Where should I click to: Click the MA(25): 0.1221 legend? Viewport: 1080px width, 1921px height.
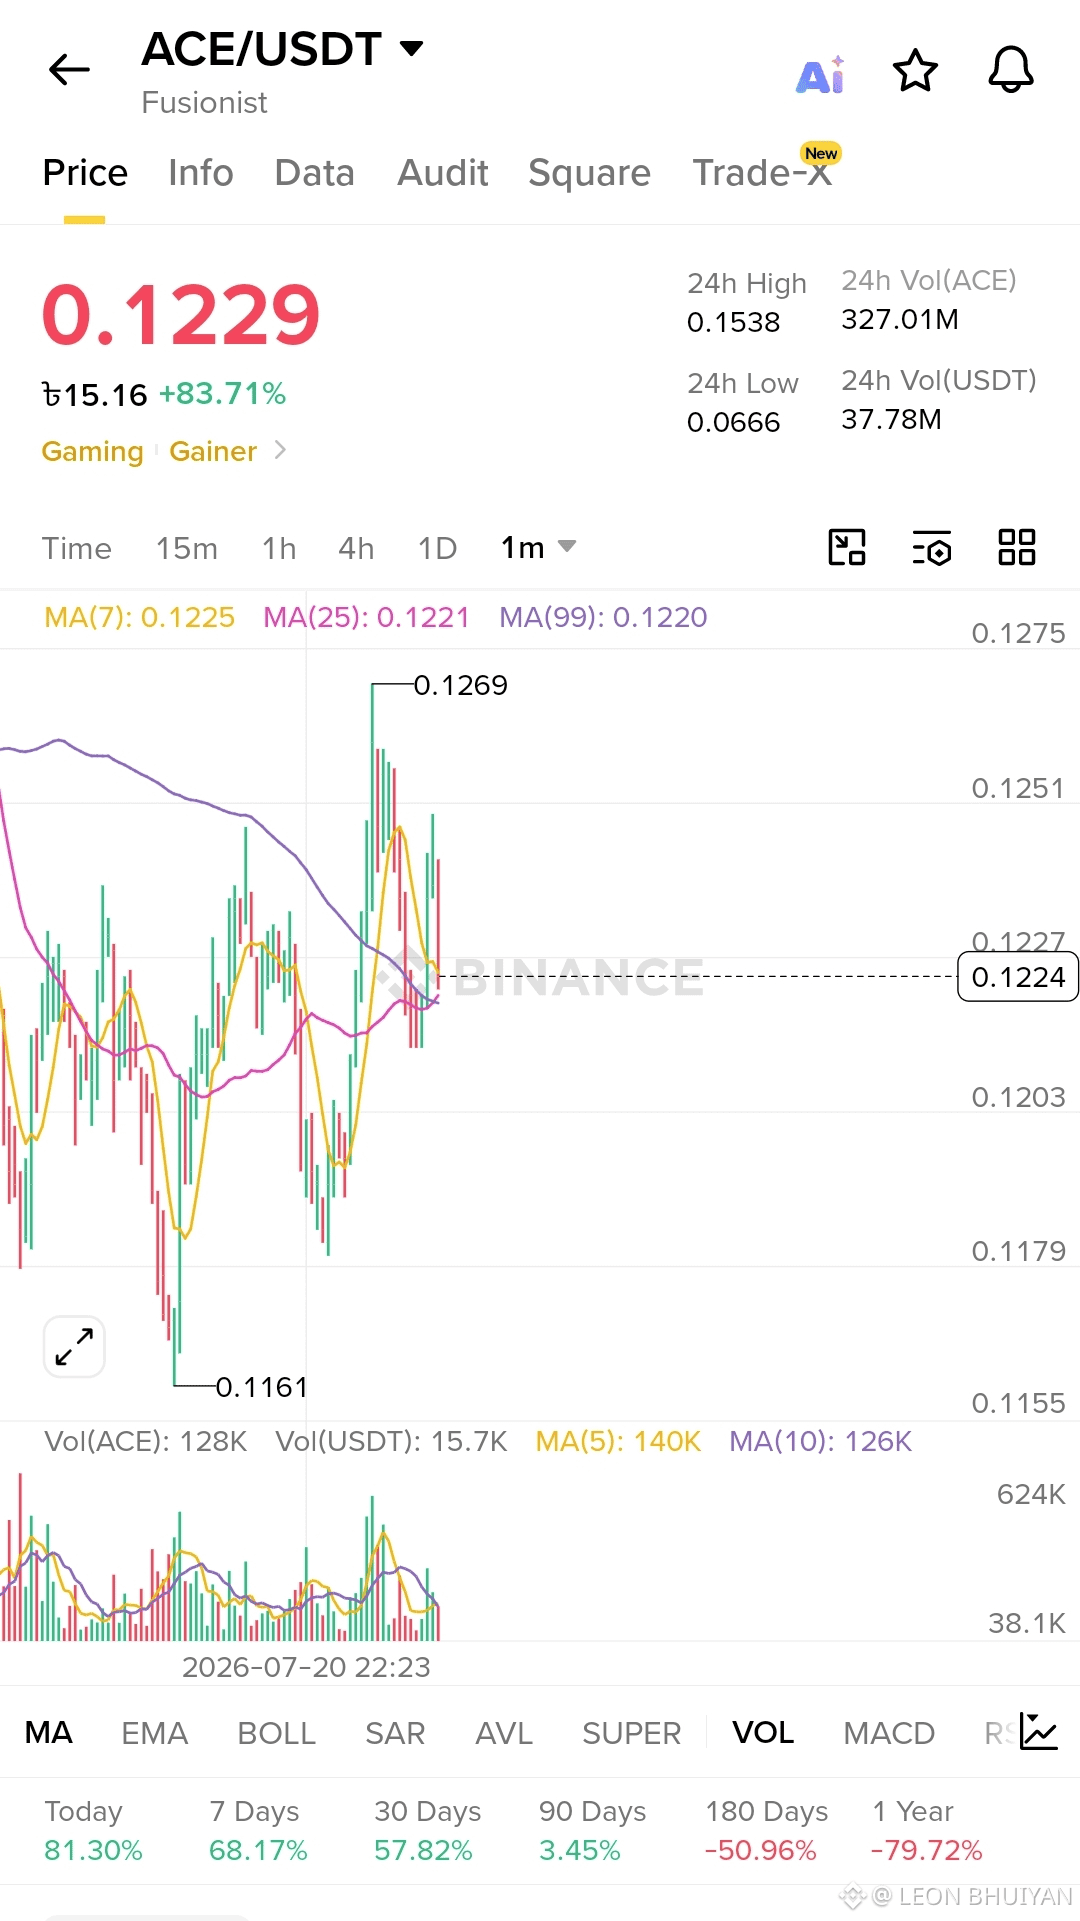point(366,617)
